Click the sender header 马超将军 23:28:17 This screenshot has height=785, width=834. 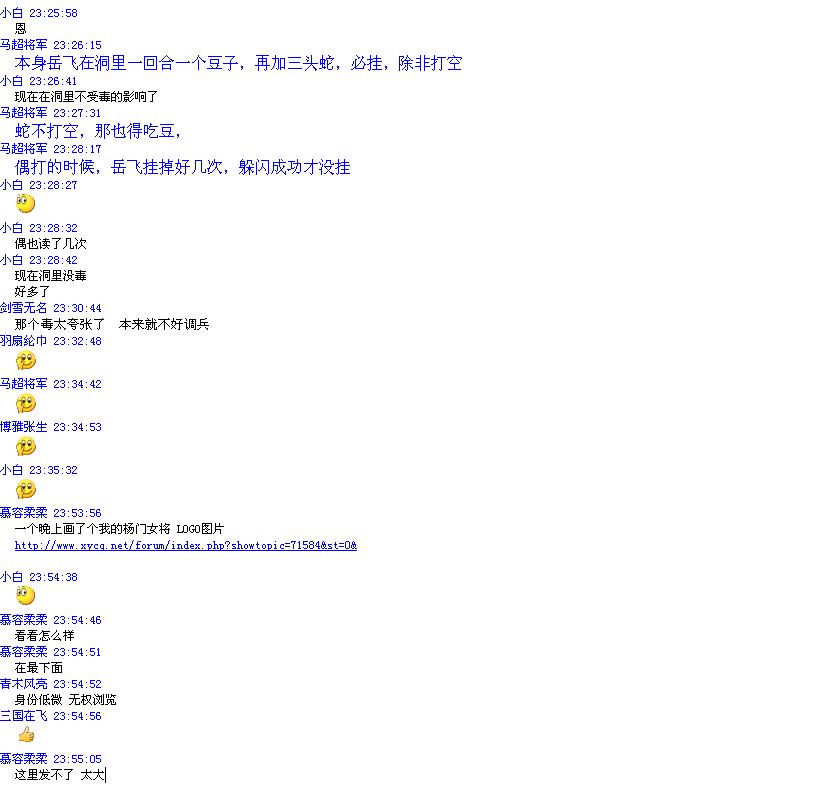[x=51, y=149]
